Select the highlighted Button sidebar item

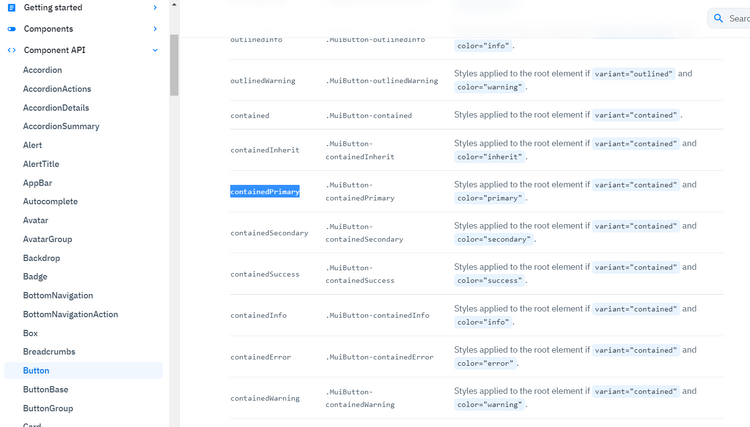click(x=36, y=371)
